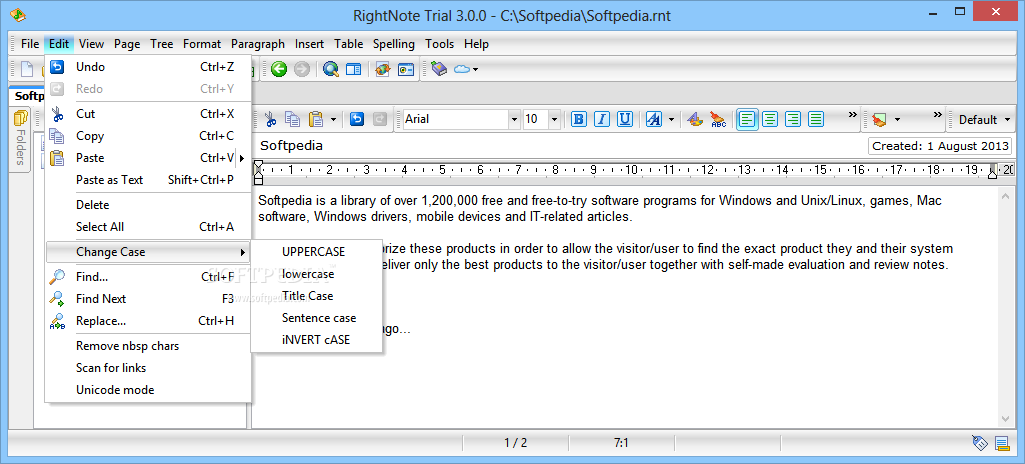Click the tag icon in the status bar

click(979, 443)
